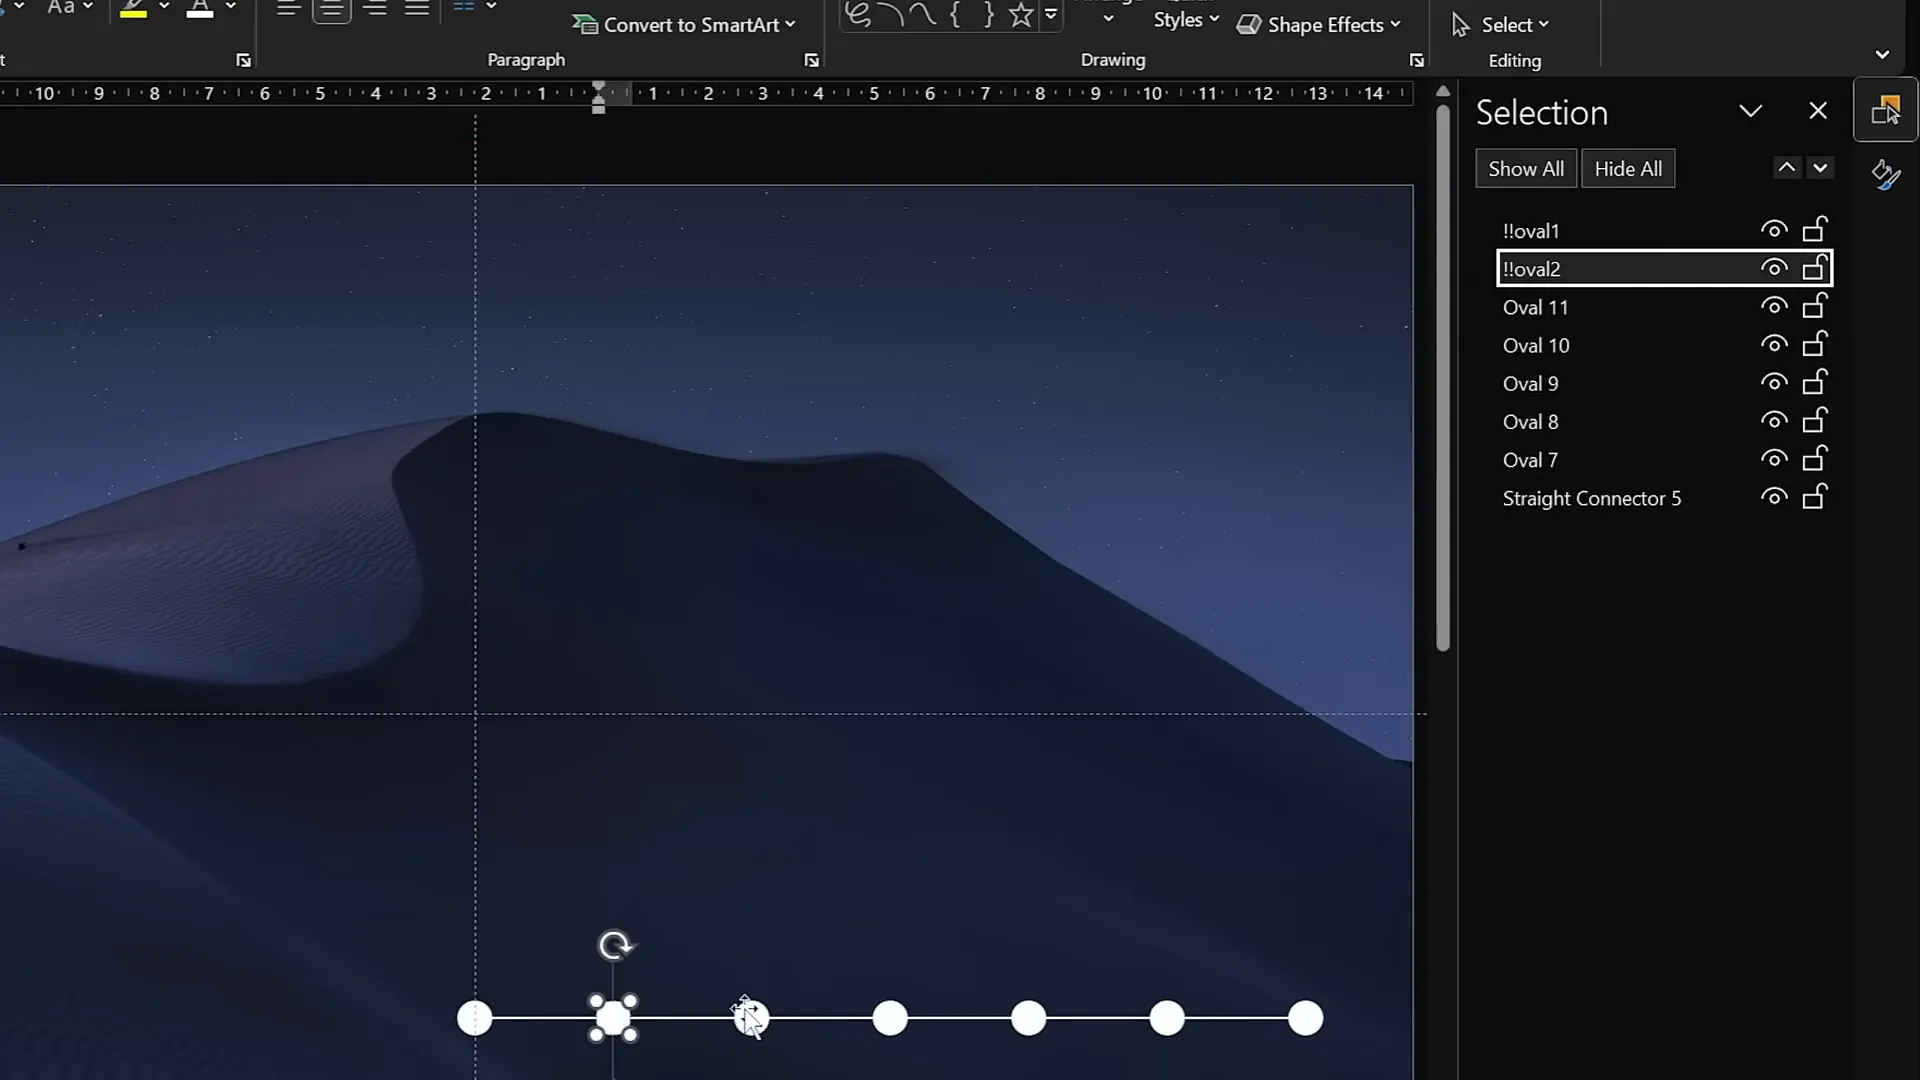Select the Arc shape in shapes gallery
The height and width of the screenshot is (1080, 1920).
(890, 14)
